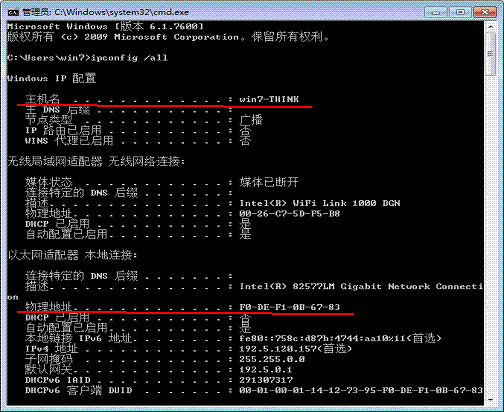This screenshot has width=504, height=412.
Task: Click the subnet mask 255.255.0.0
Action: pos(272,359)
